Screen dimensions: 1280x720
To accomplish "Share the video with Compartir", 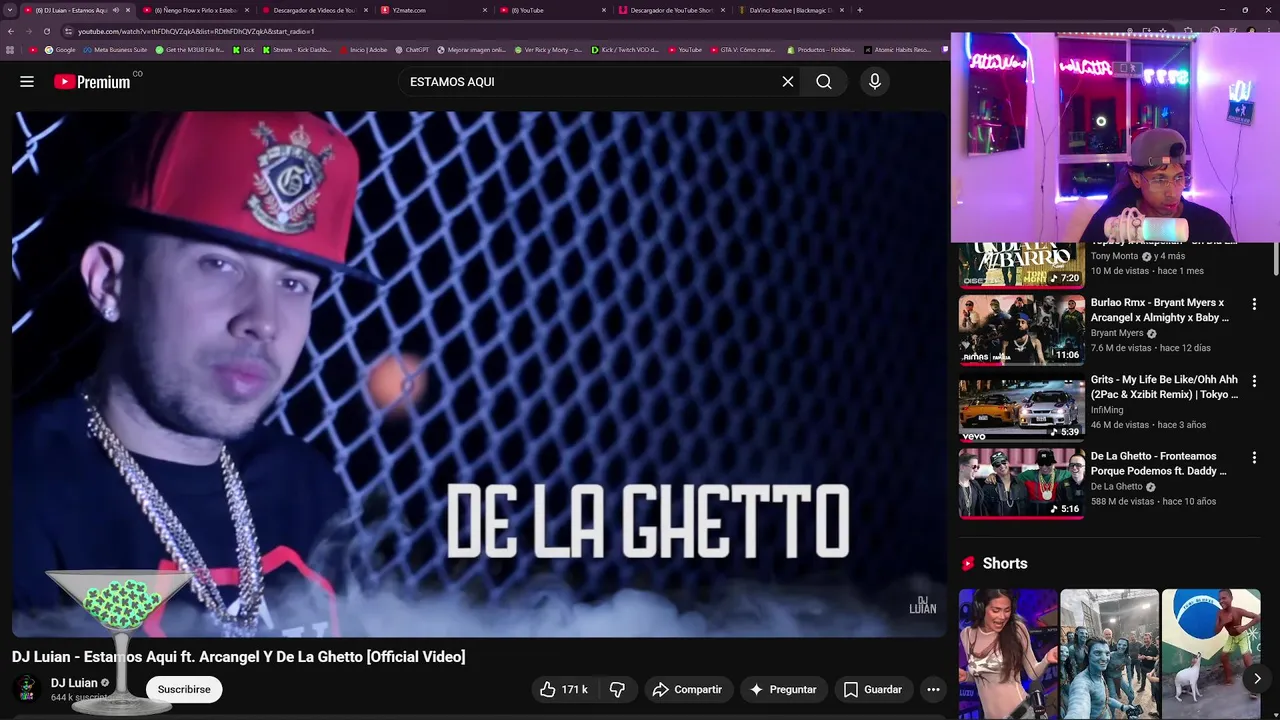I will tap(687, 689).
